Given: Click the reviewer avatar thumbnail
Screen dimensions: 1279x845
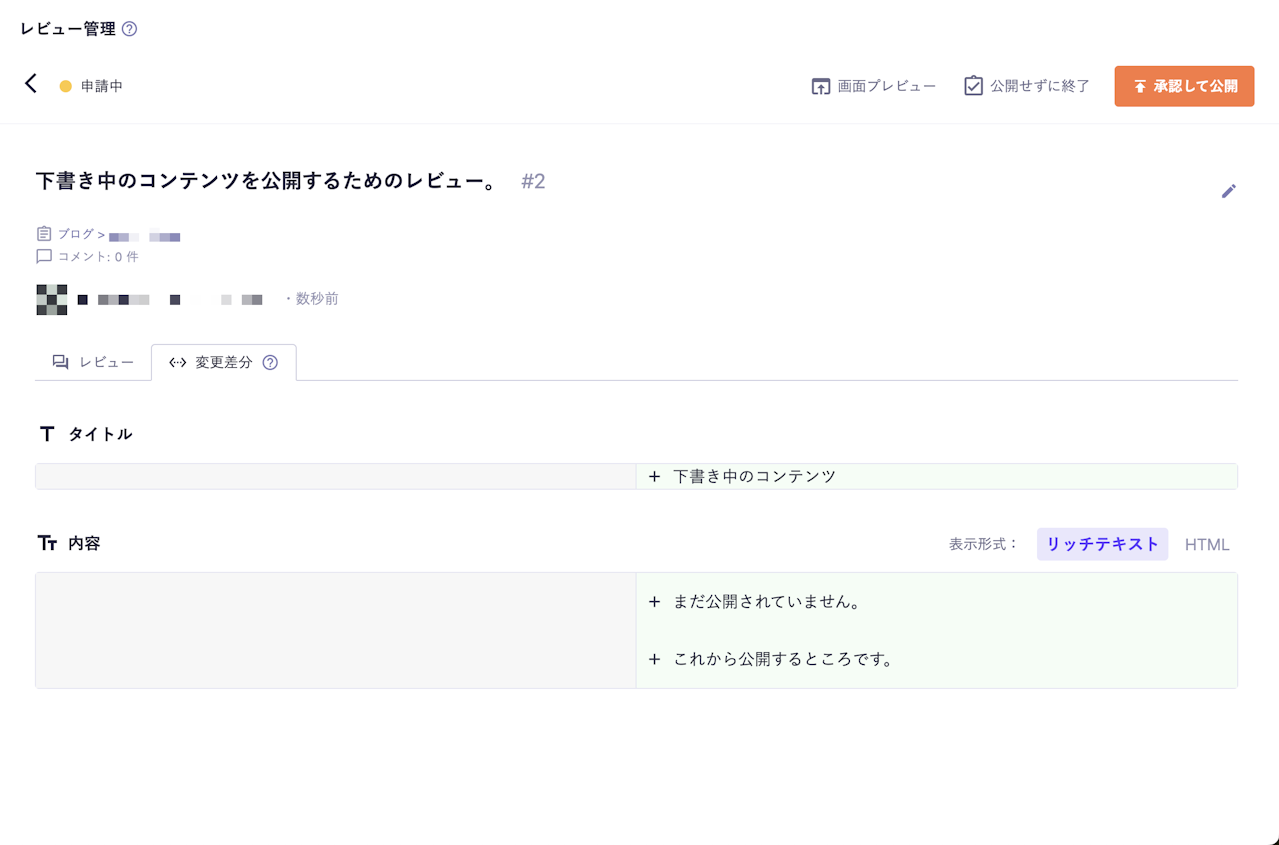Looking at the screenshot, I should tap(50, 298).
